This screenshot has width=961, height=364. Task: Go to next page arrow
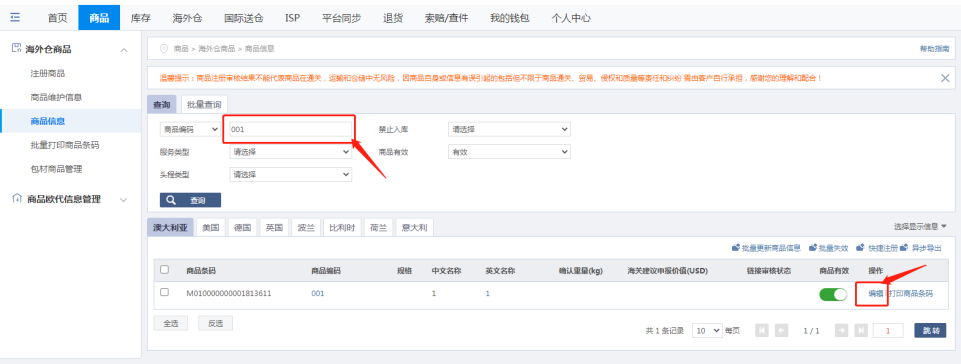pyautogui.click(x=841, y=330)
